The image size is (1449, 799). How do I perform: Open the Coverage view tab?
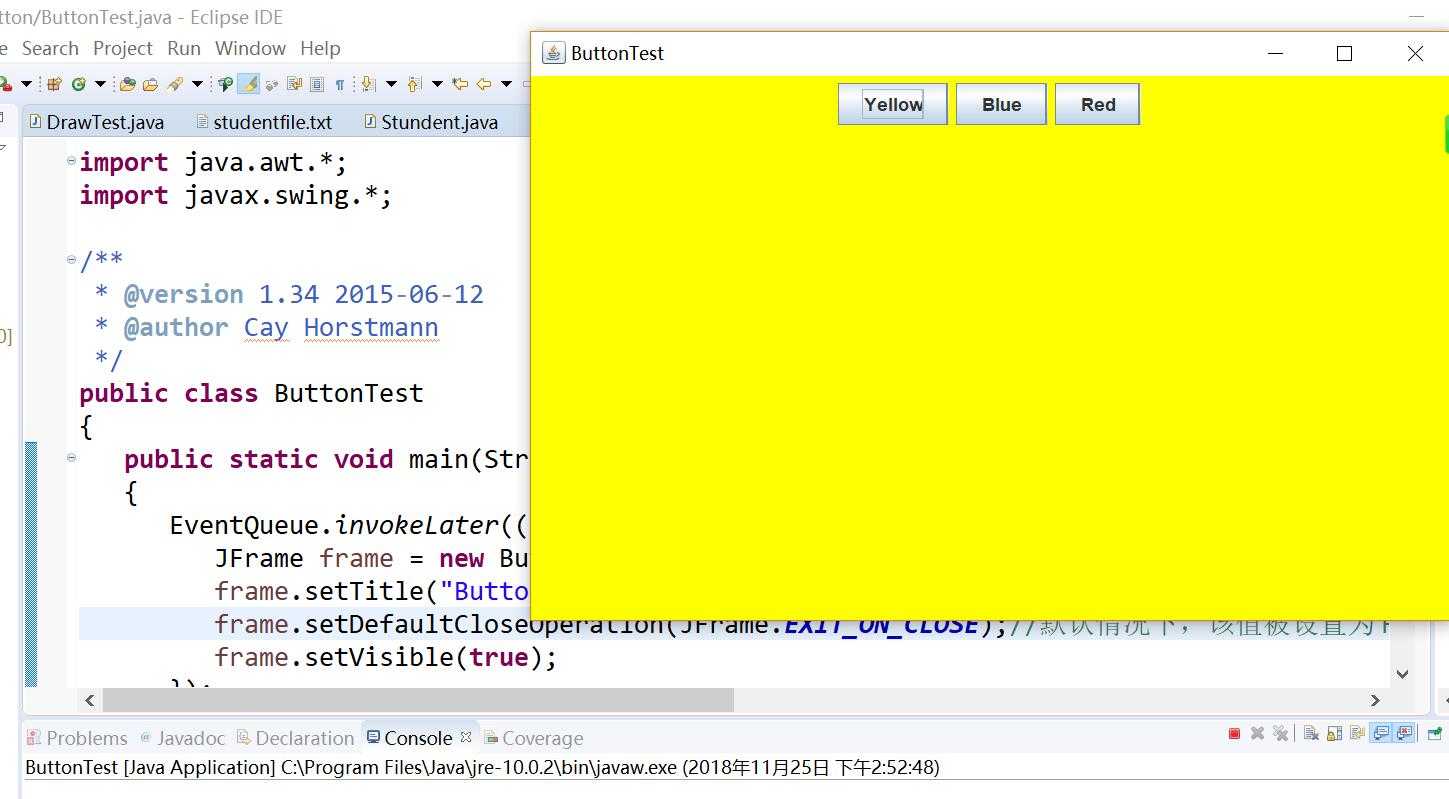tap(533, 738)
